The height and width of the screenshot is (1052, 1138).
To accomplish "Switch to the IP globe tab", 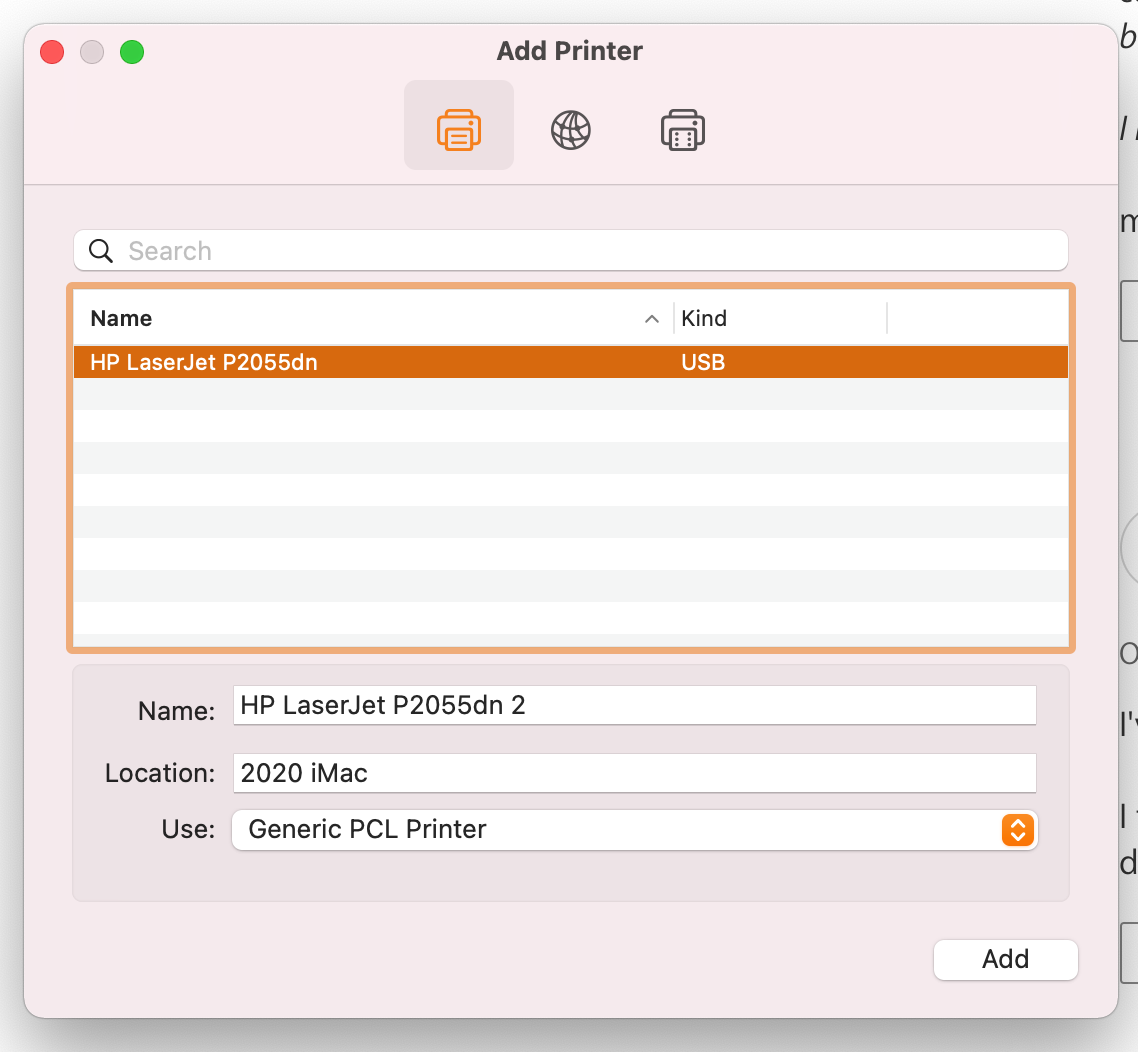I will (570, 130).
